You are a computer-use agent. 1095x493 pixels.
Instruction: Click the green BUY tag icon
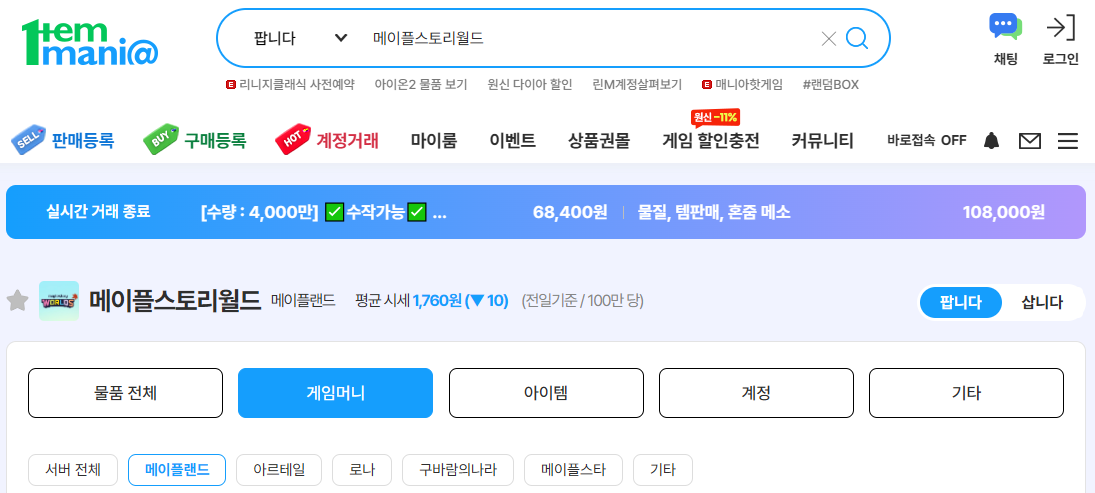click(x=161, y=141)
